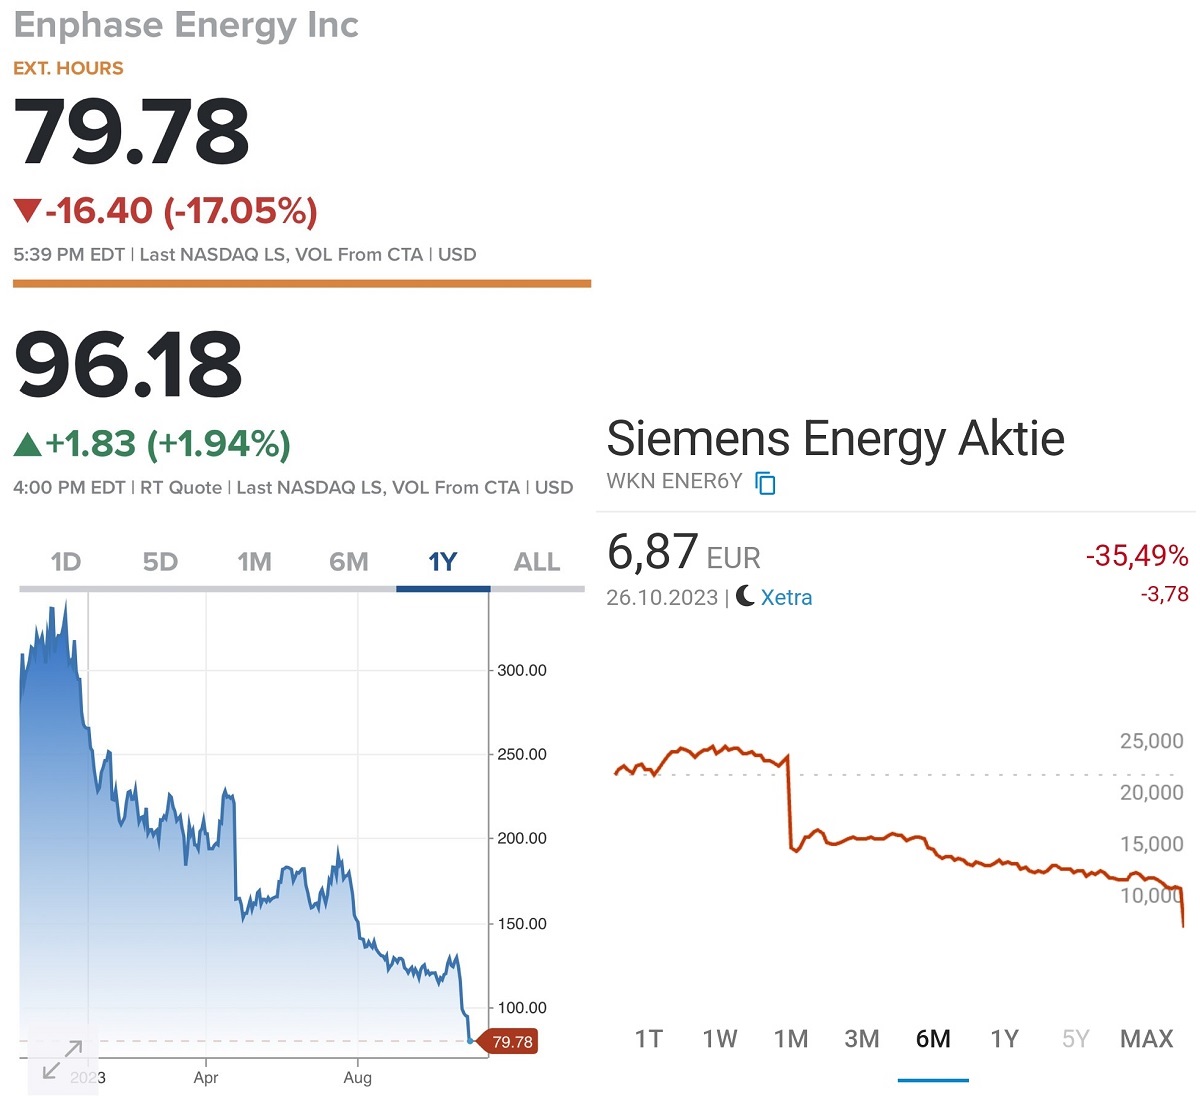1200x1103 pixels.
Task: Select the 1Y Enphase chart range
Action: point(442,562)
